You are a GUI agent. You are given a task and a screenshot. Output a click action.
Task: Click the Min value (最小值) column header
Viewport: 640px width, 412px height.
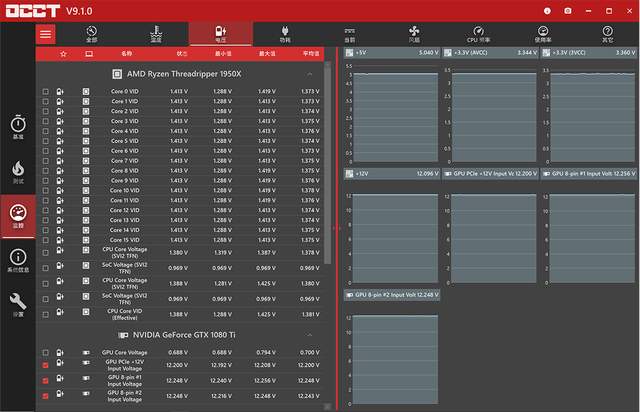click(222, 54)
